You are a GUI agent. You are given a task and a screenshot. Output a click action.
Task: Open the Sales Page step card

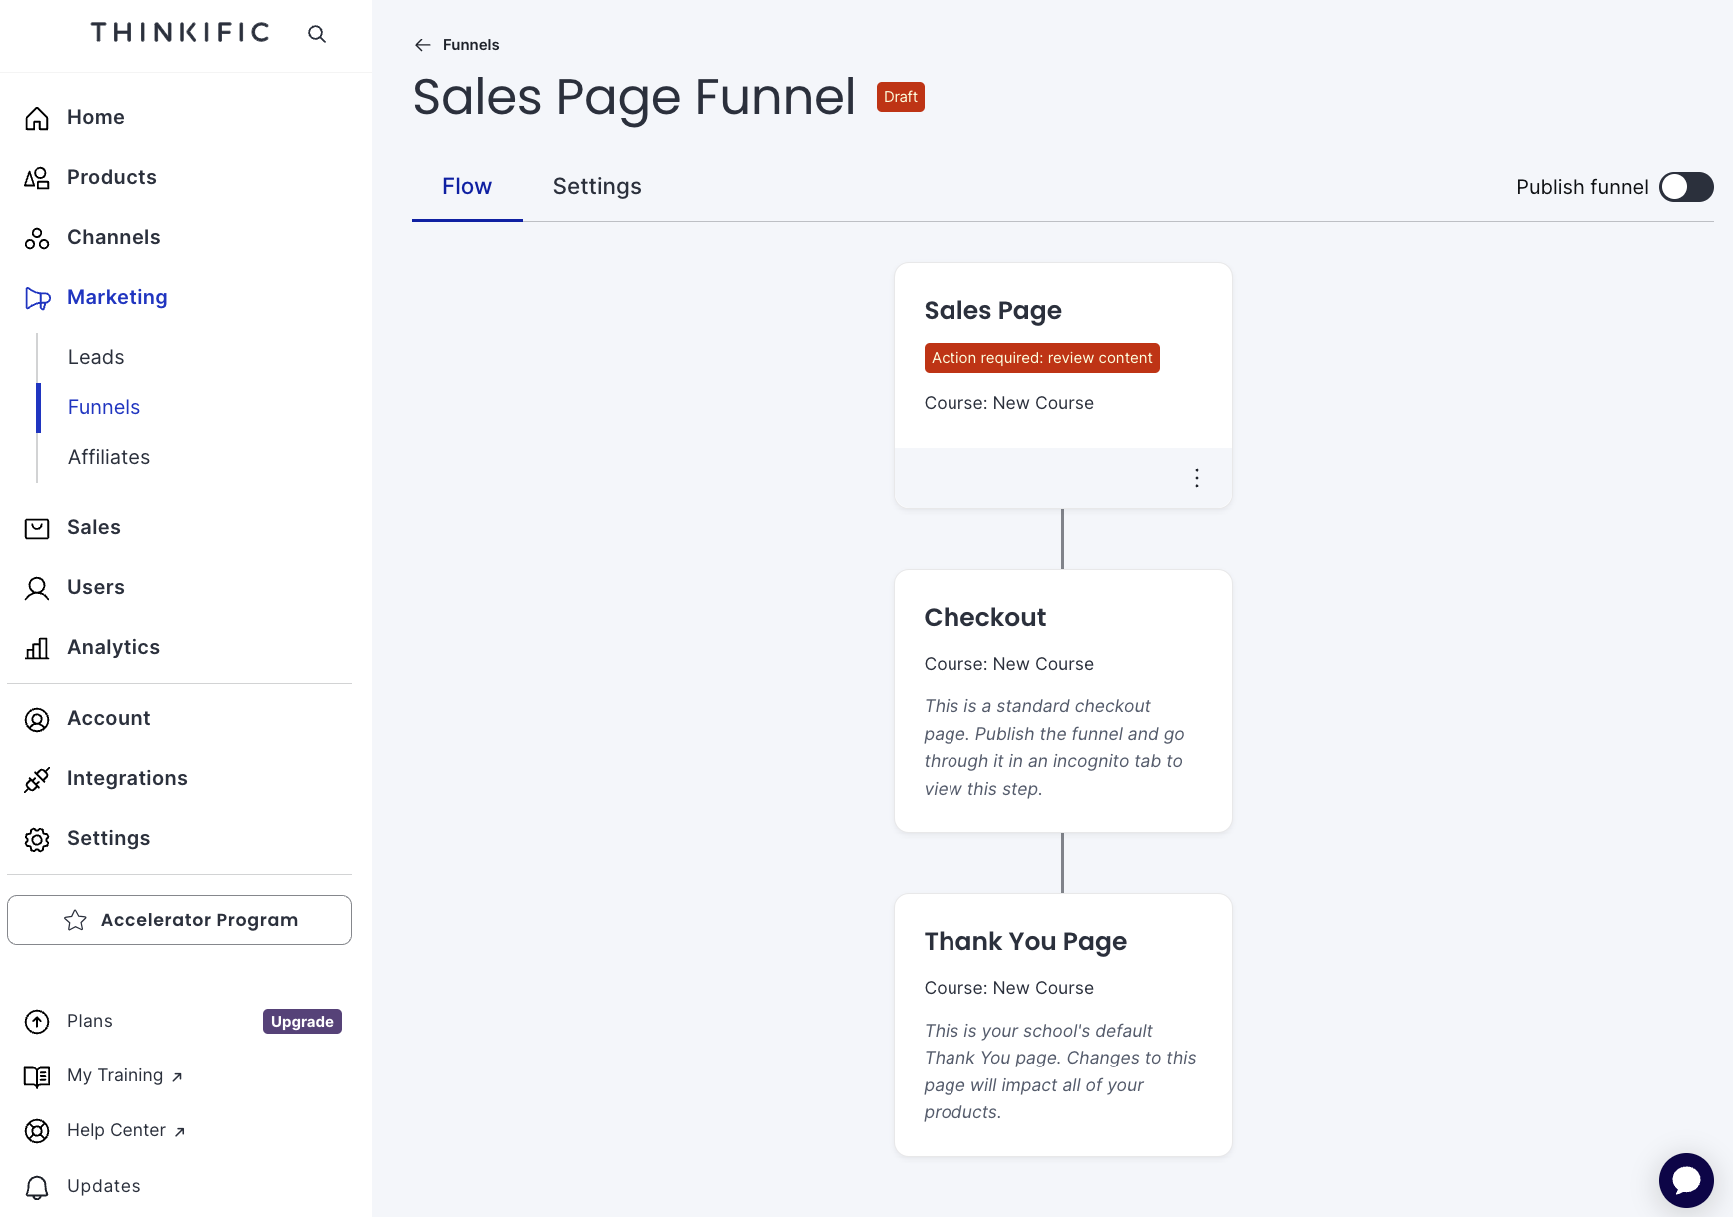1063,385
